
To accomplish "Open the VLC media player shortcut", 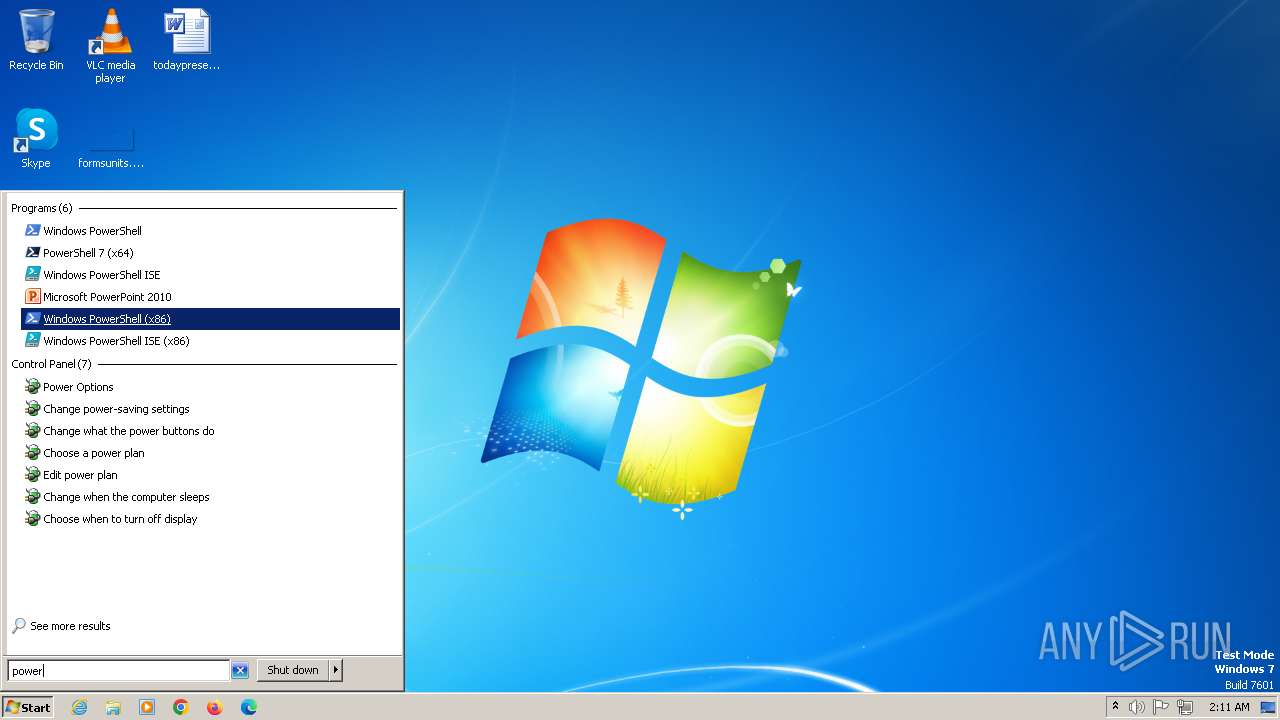I will [x=110, y=46].
